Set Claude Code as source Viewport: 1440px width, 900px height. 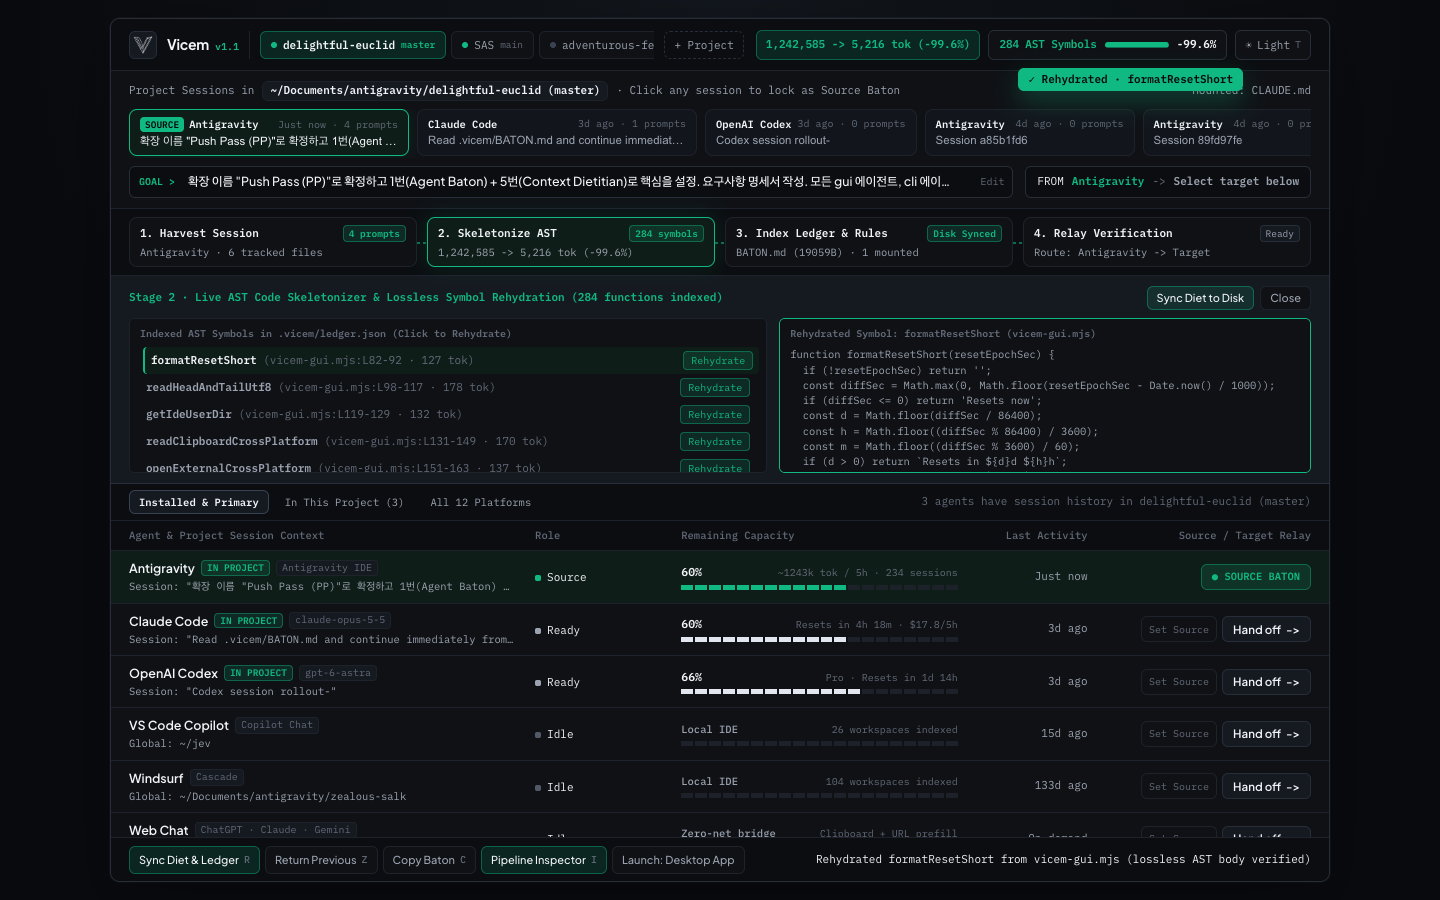1179,630
